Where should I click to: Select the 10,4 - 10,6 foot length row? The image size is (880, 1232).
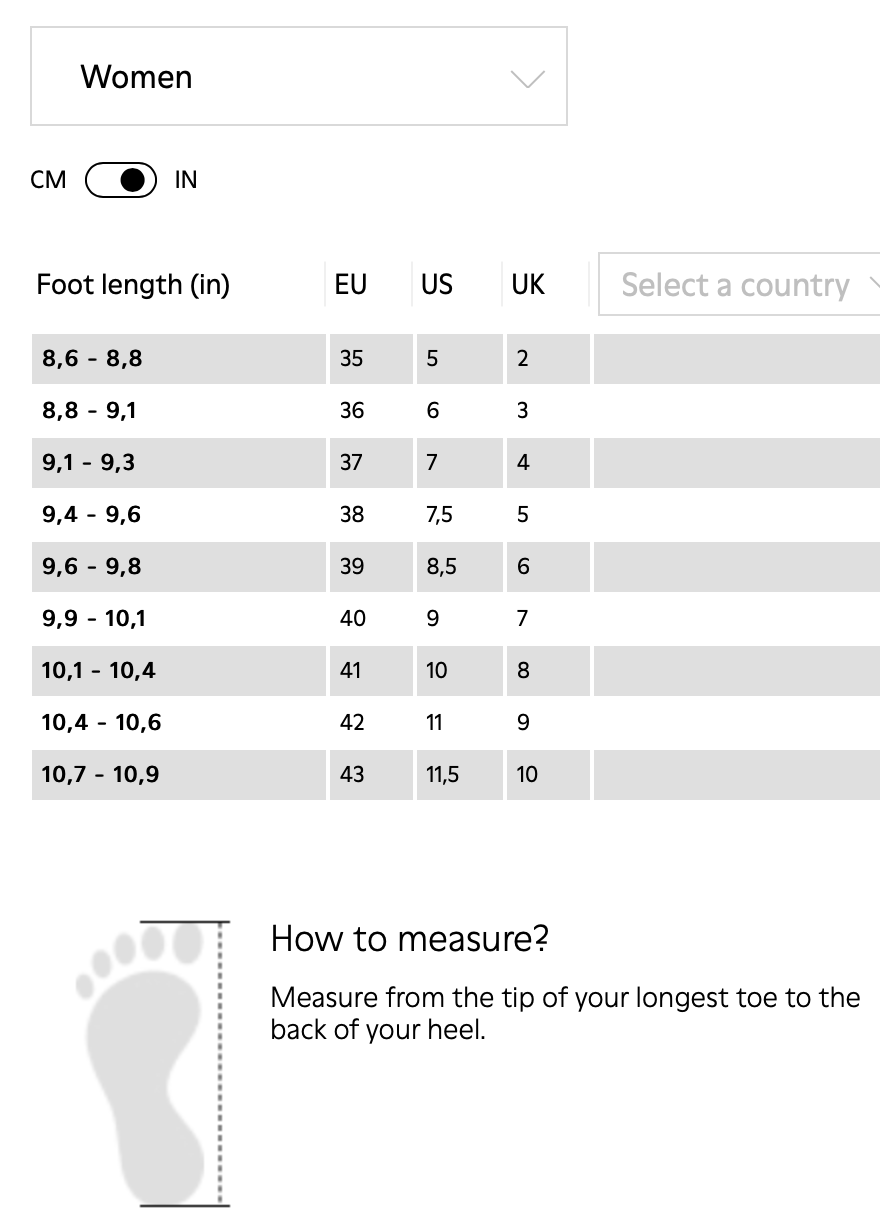[x=101, y=723]
